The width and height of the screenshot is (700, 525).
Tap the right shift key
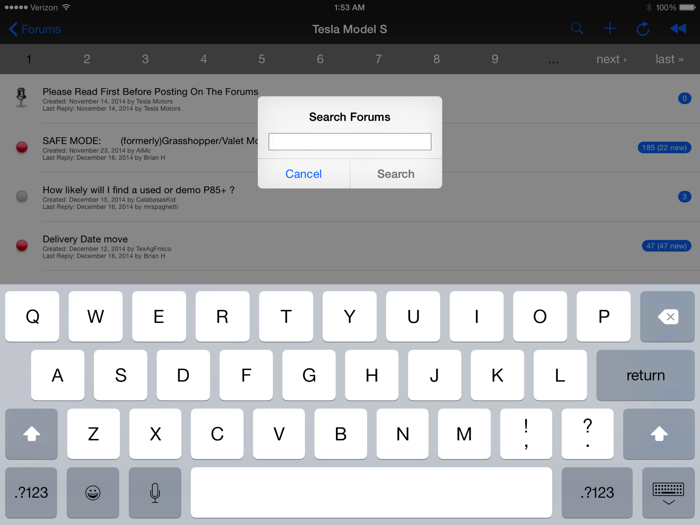point(658,433)
